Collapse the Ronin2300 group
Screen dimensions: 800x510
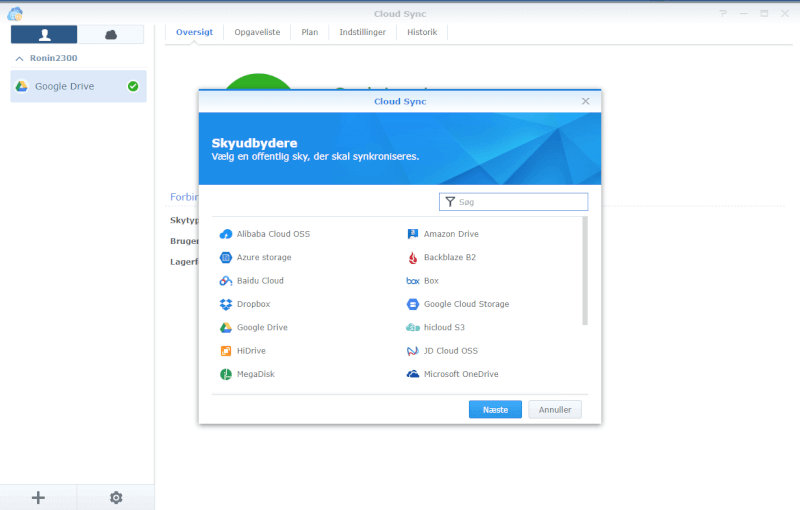pyautogui.click(x=19, y=59)
